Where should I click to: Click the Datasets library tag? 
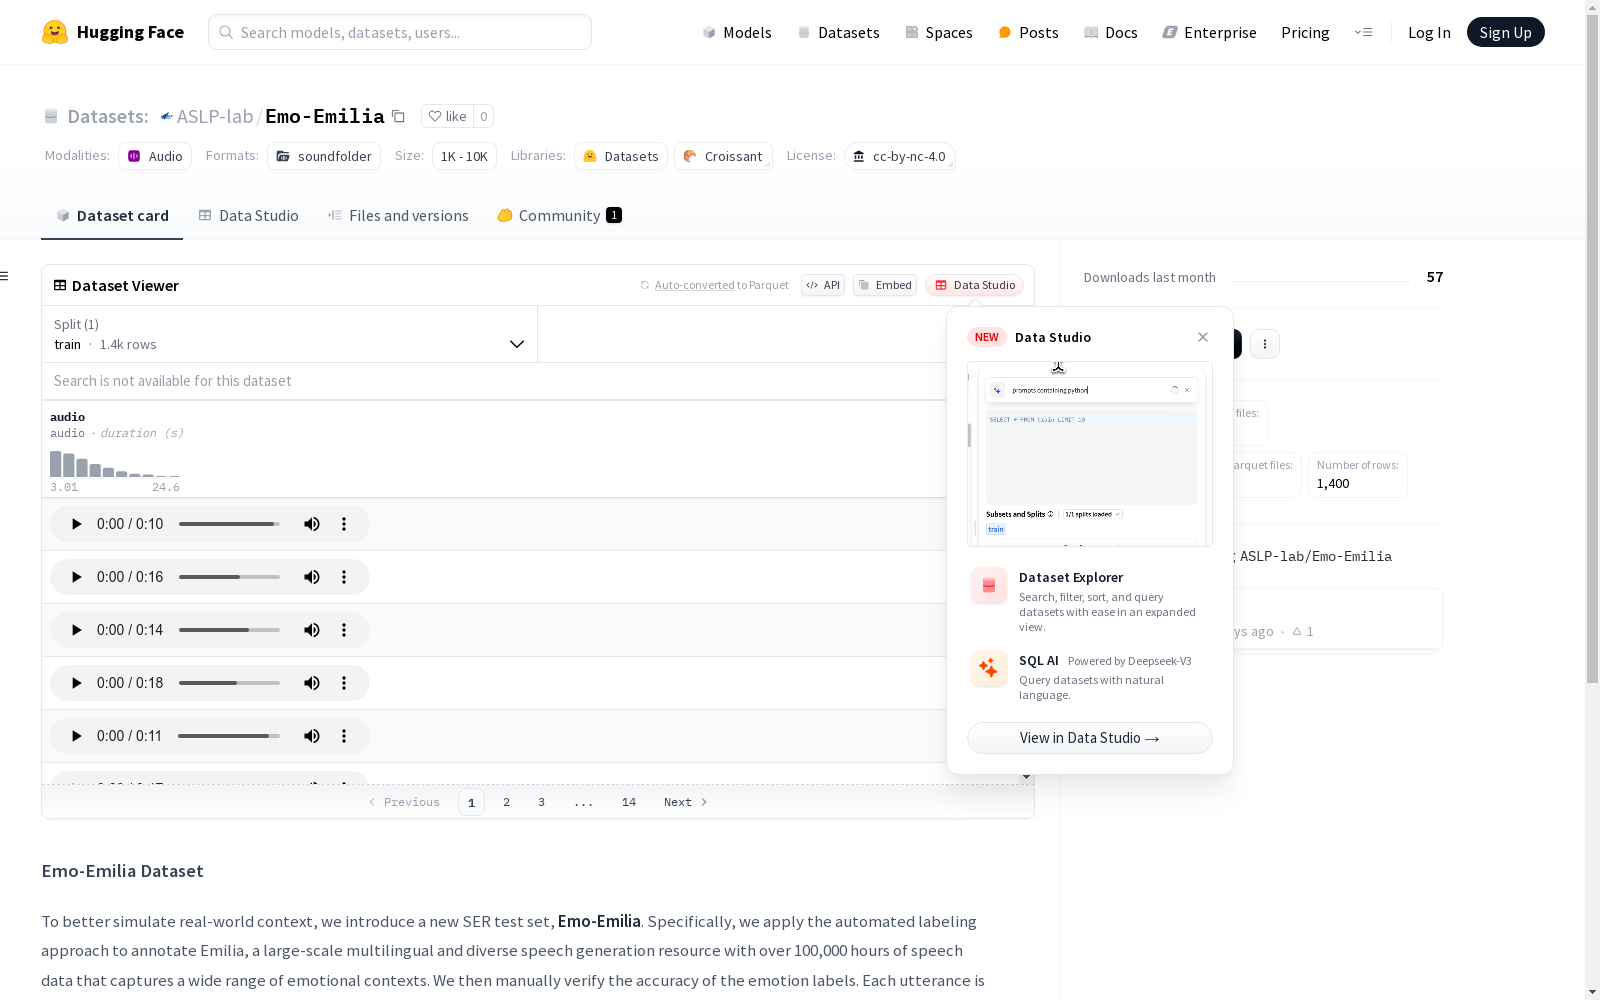(x=621, y=156)
